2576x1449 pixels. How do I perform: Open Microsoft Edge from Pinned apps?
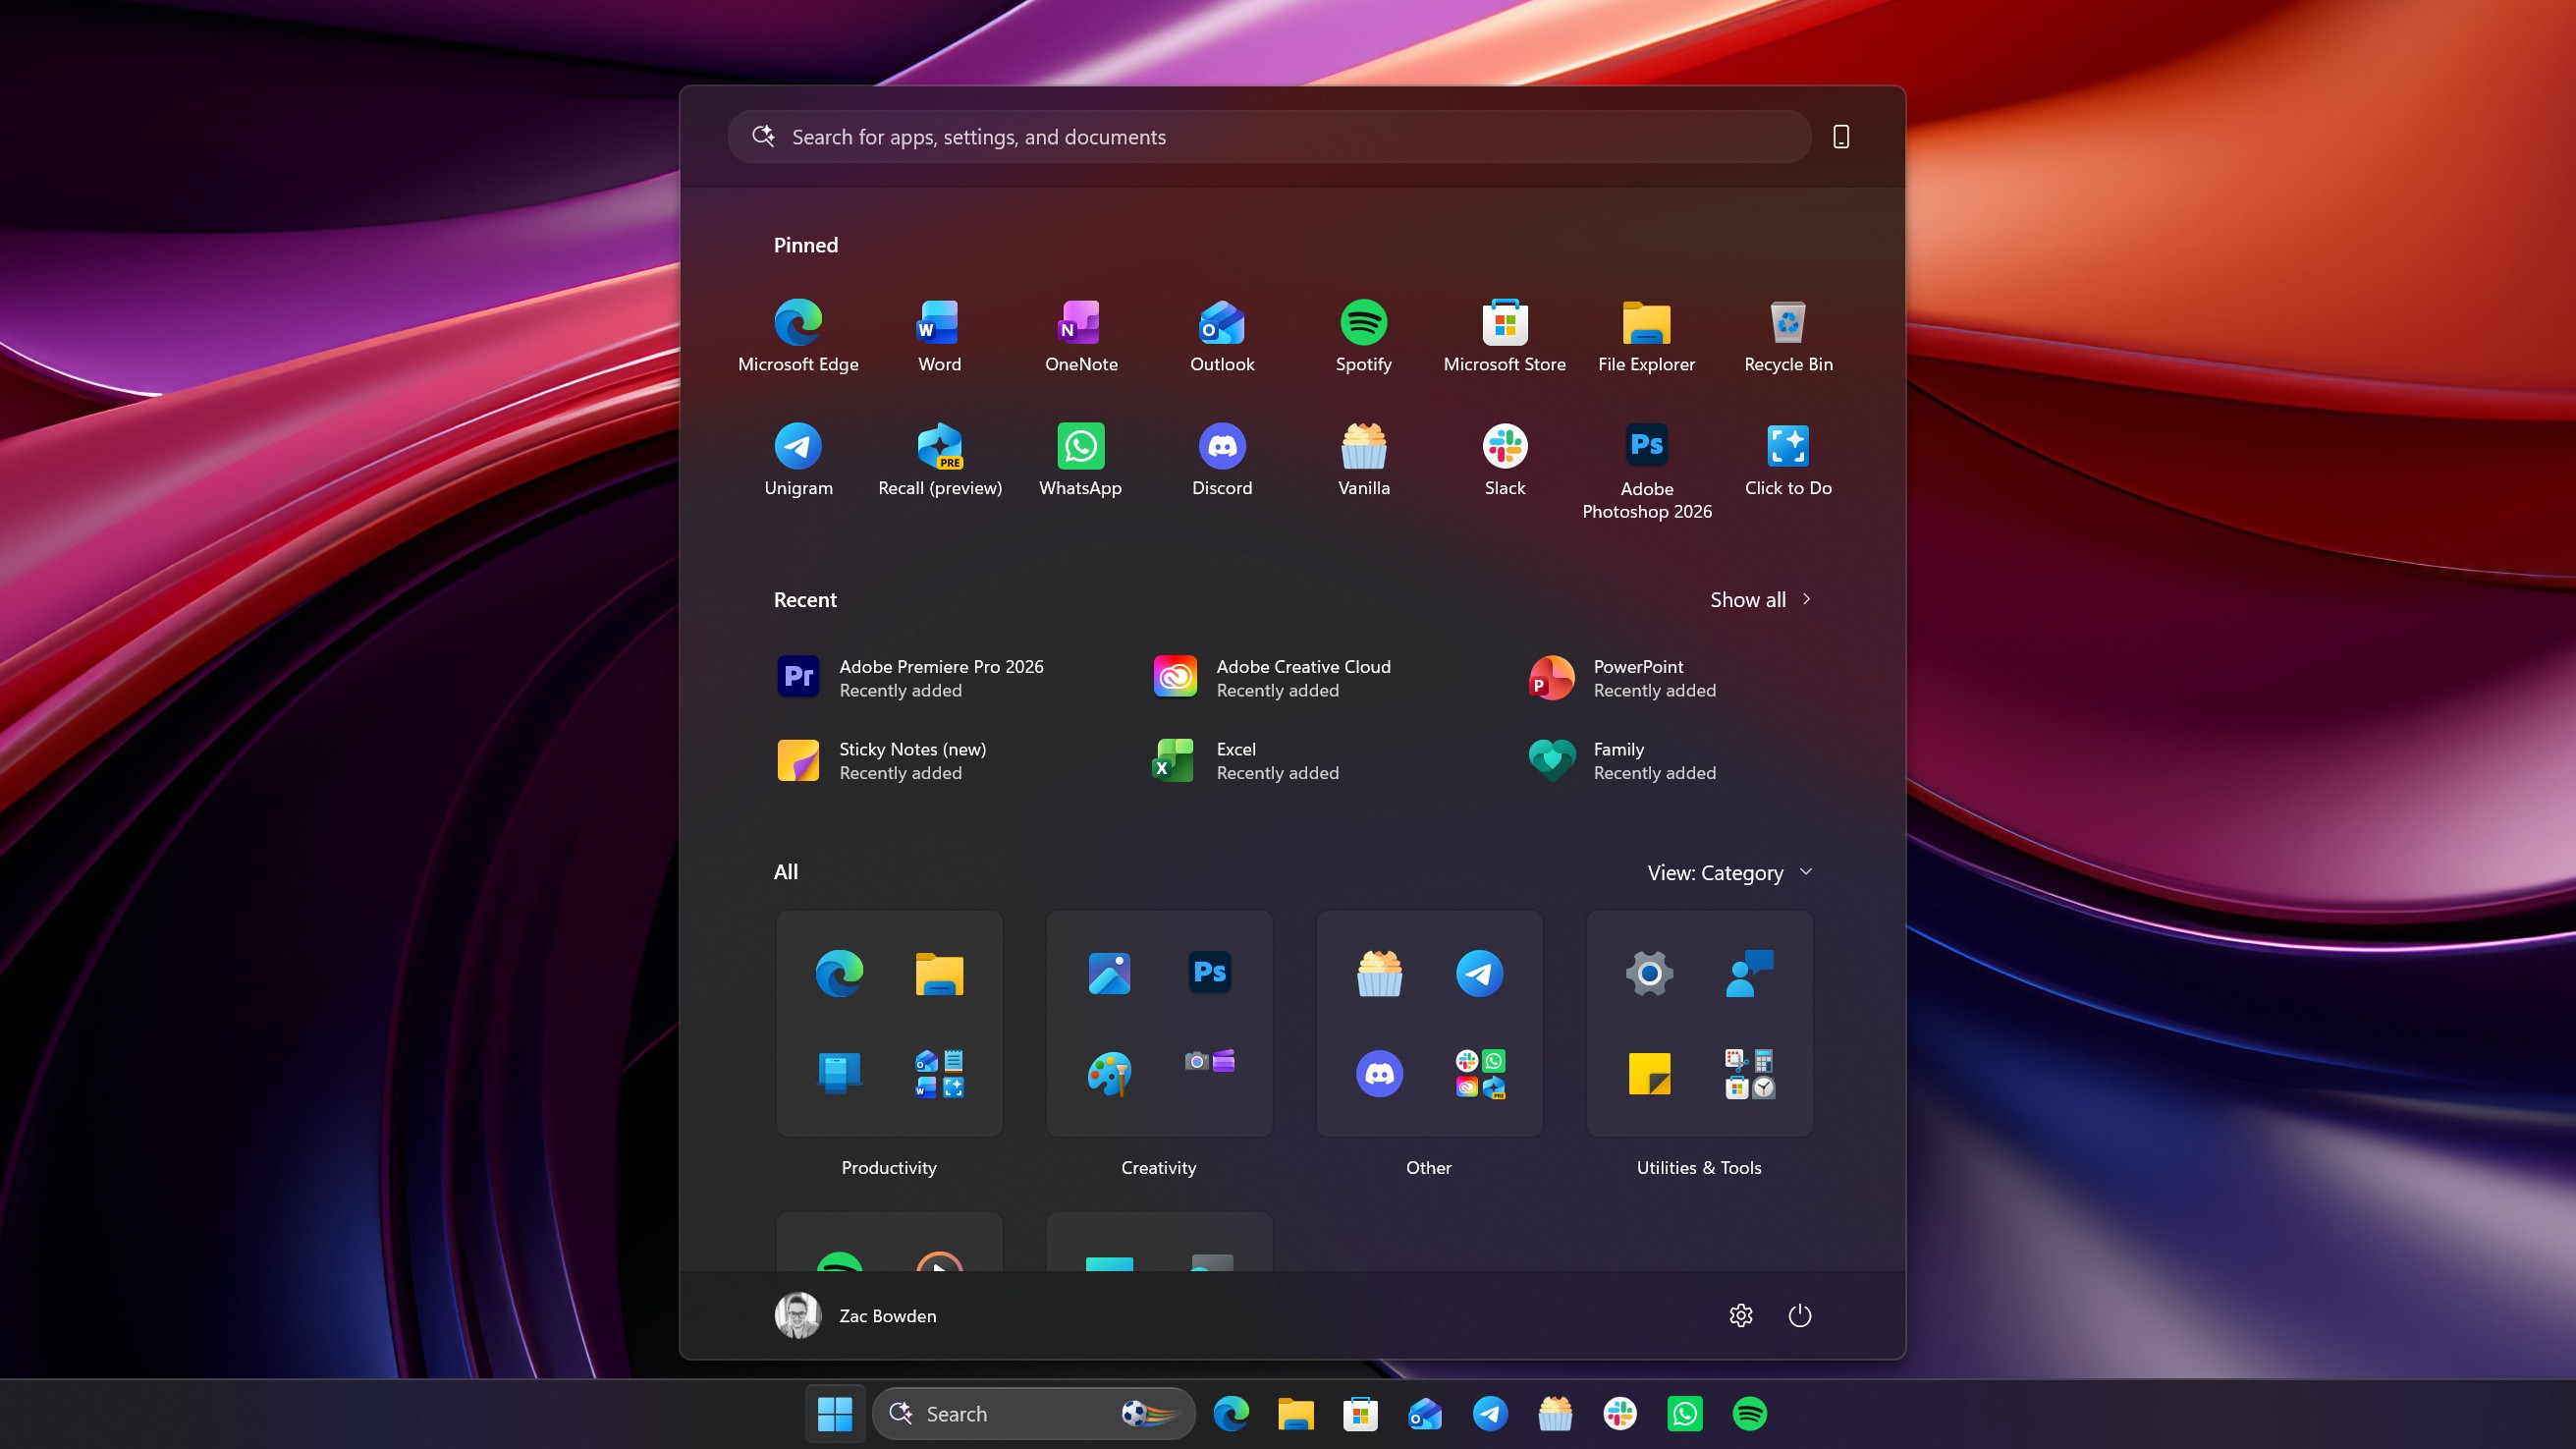coord(798,337)
